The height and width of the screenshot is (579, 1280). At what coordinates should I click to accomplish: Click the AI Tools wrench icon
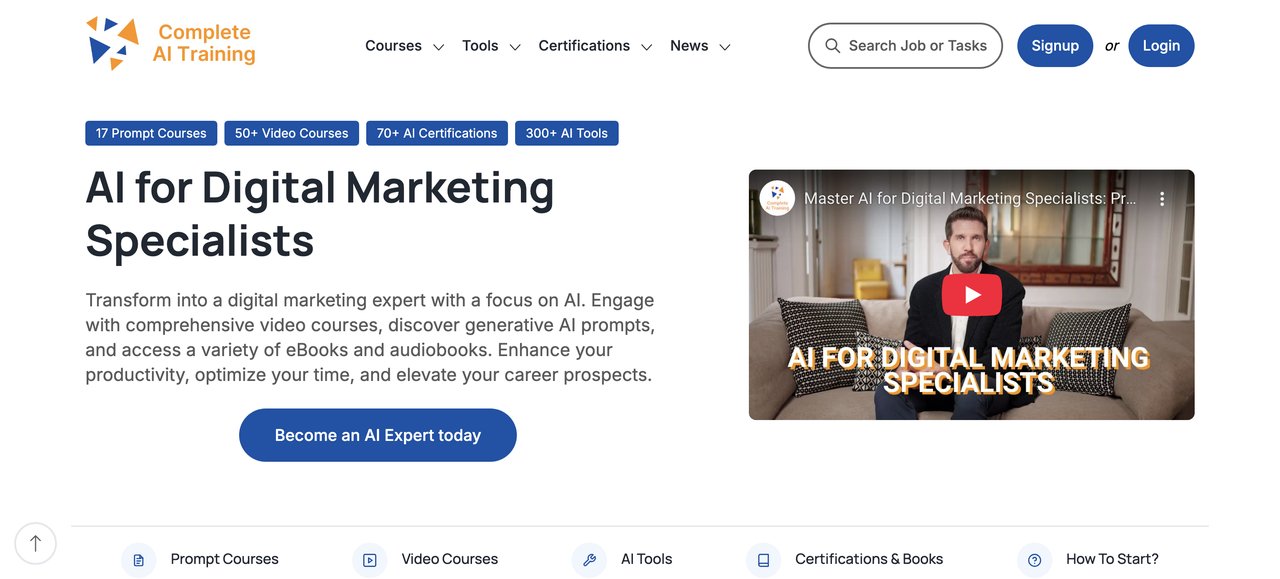tap(589, 560)
